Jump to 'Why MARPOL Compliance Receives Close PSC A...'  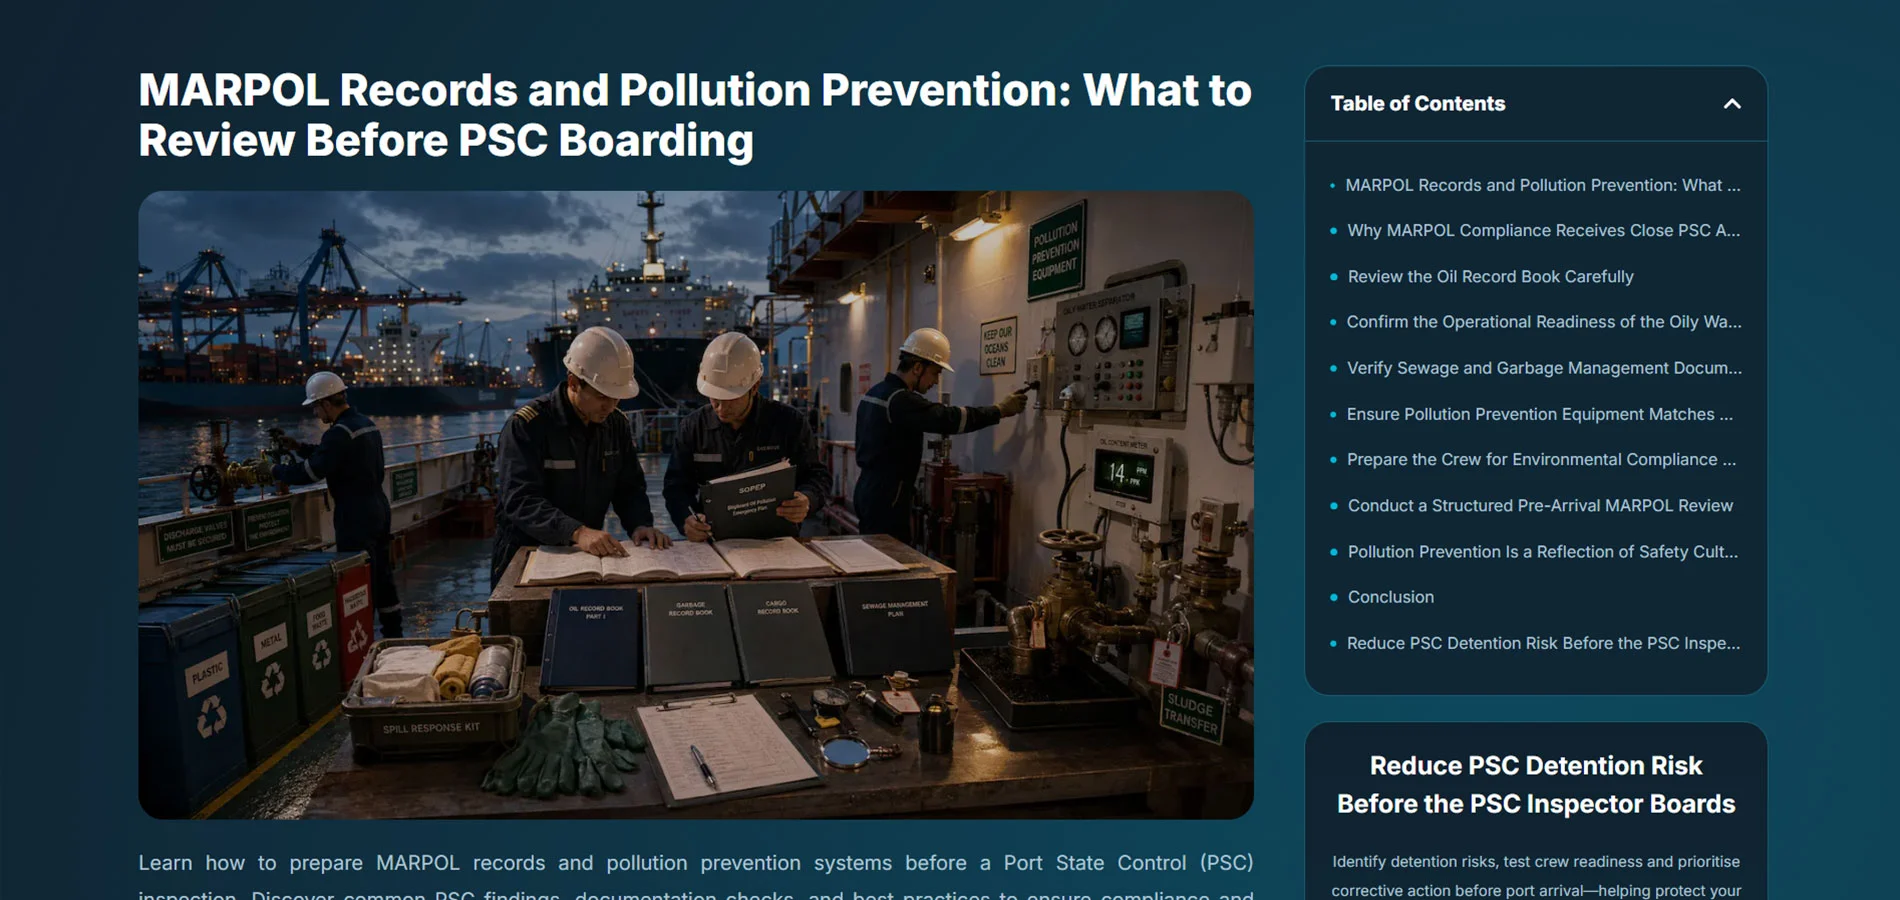coord(1544,230)
